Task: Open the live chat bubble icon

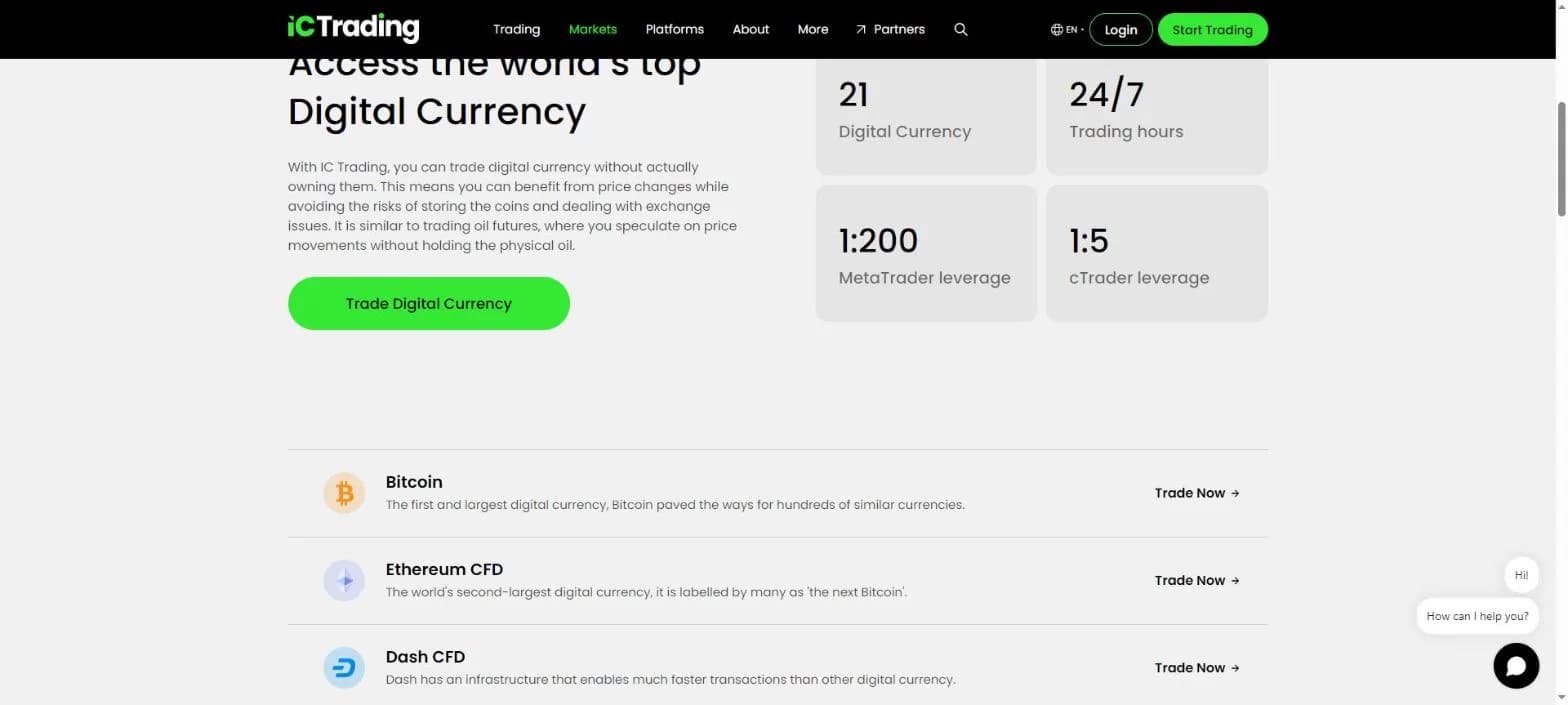Action: tap(1516, 666)
